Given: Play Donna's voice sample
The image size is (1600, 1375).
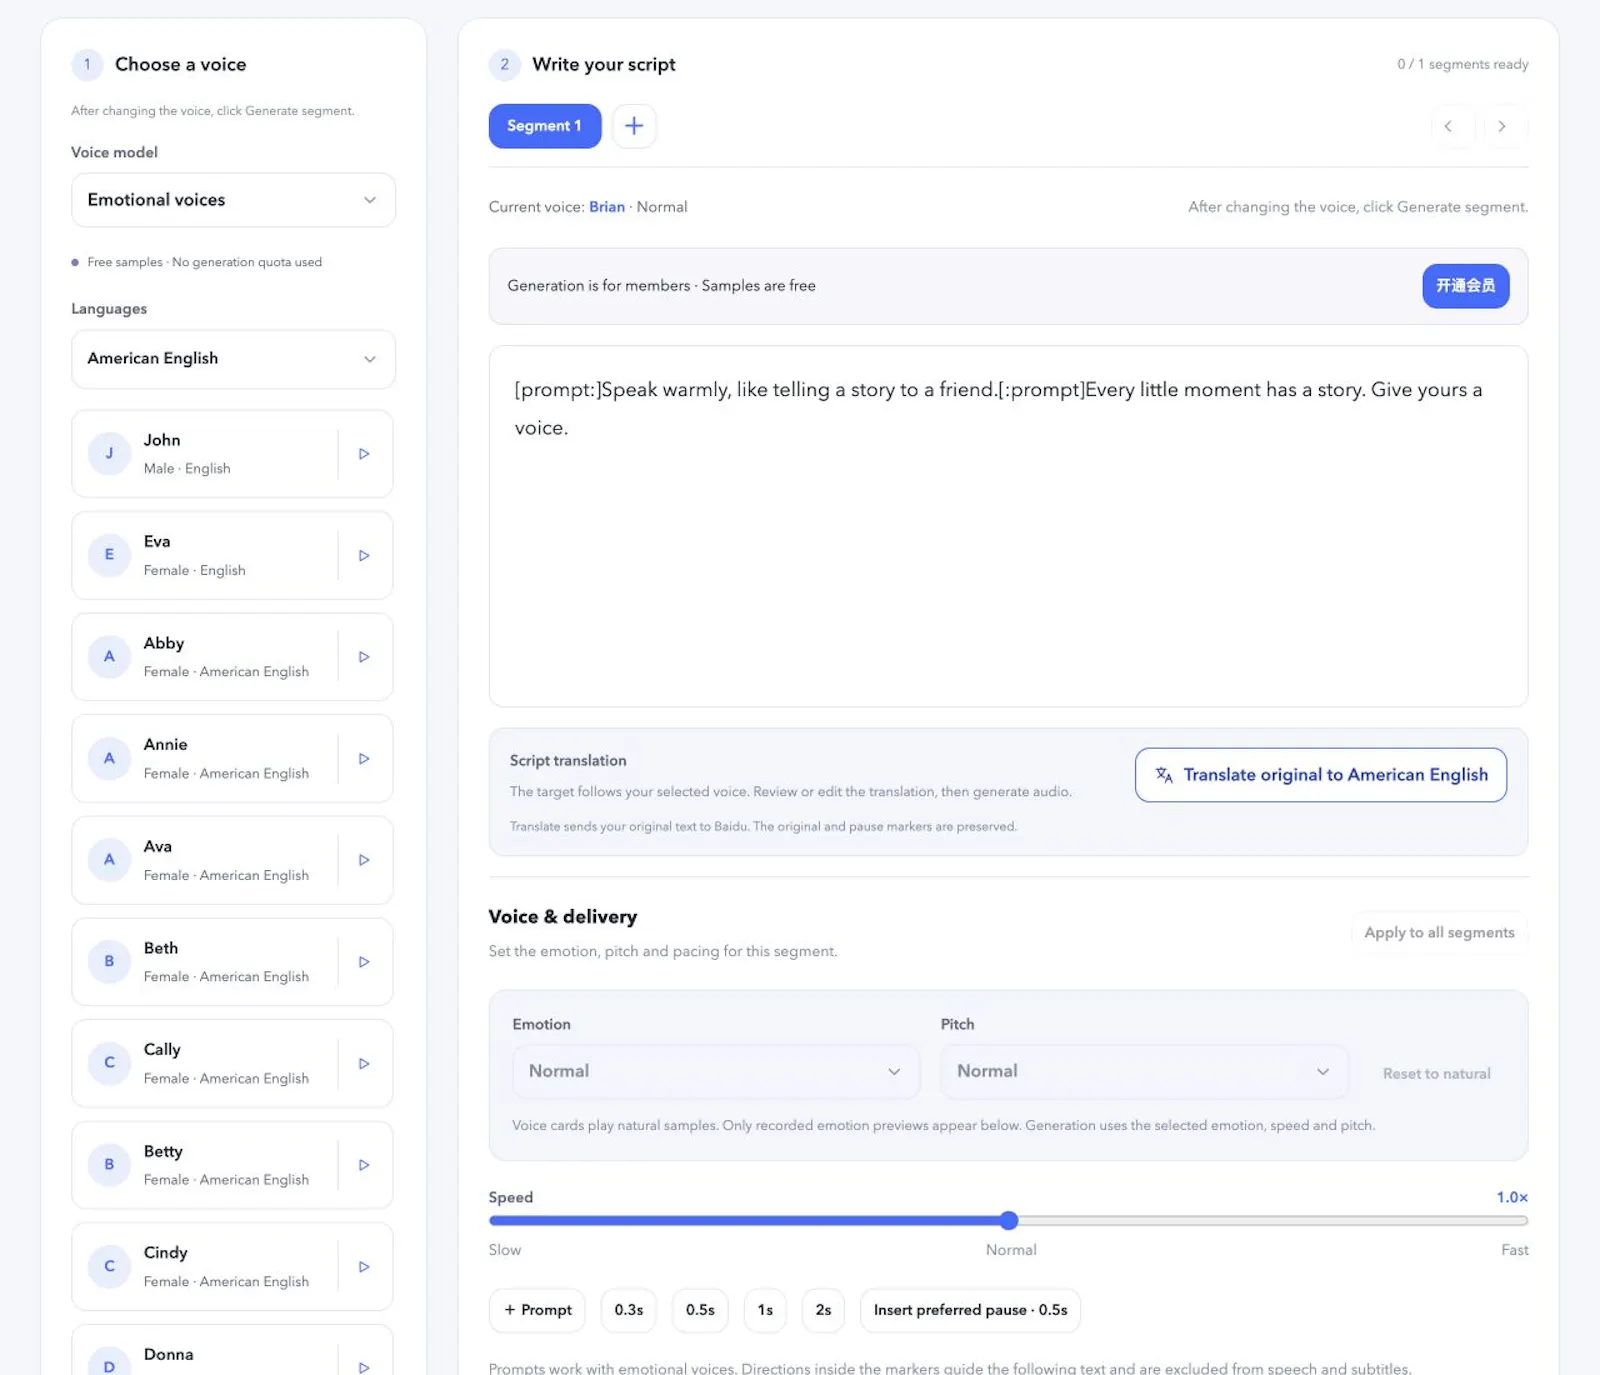Looking at the screenshot, I should [364, 1366].
